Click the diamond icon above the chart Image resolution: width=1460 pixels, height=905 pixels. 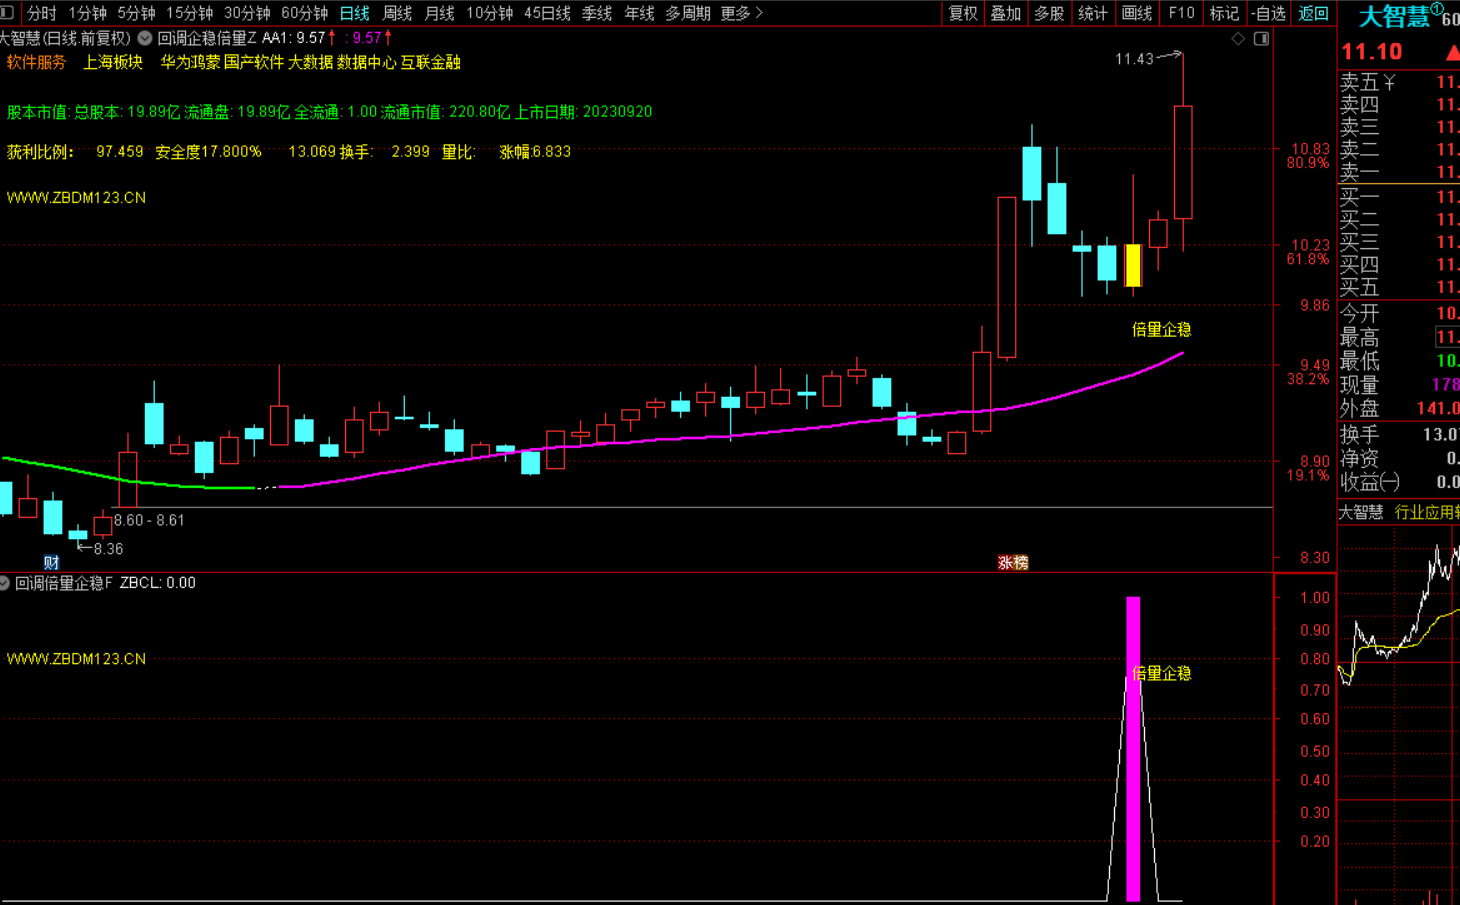click(1238, 39)
